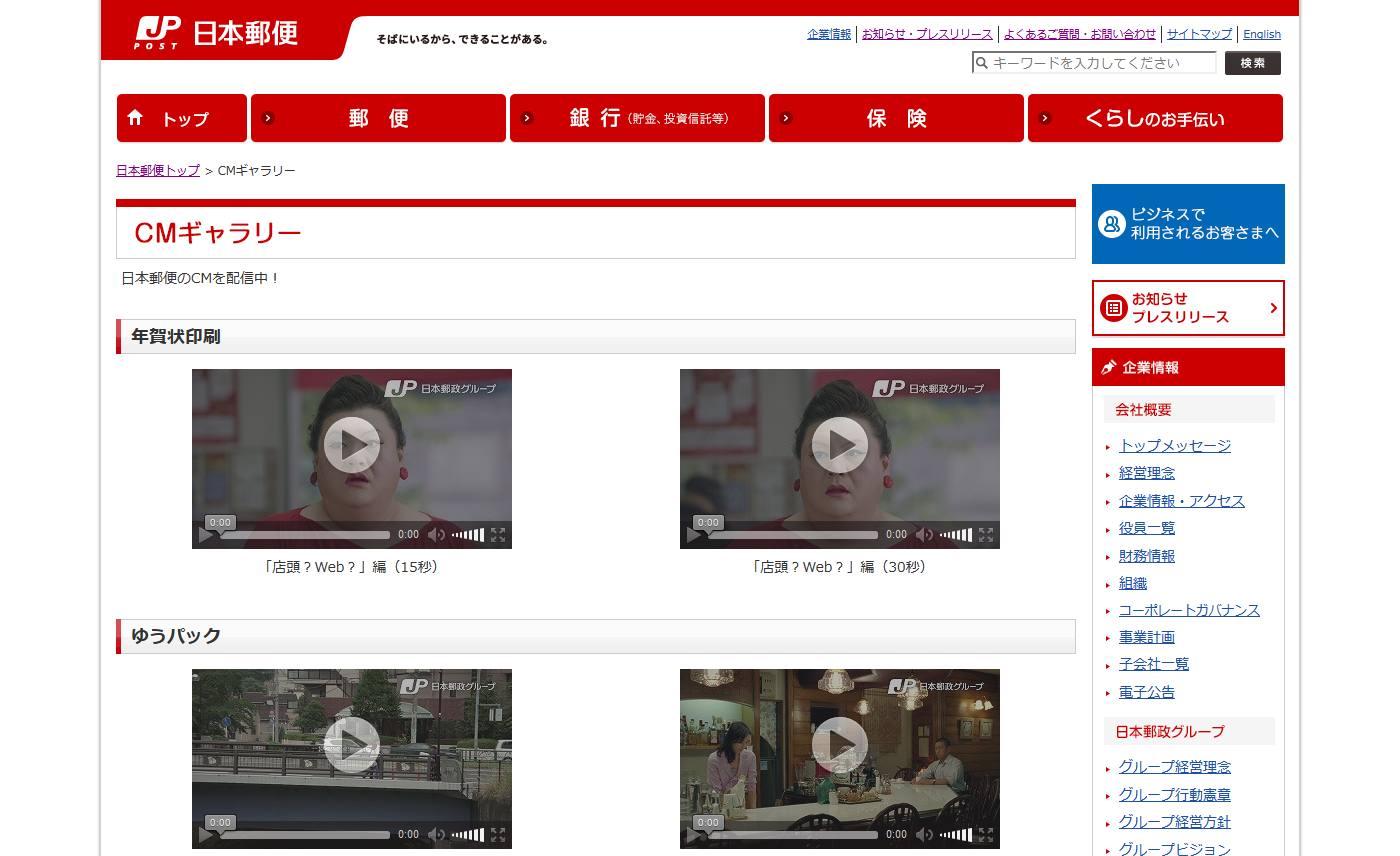Viewport: 1400px width, 856px height.
Task: Click small play control on right ゆうパック video
Action: [x=694, y=835]
